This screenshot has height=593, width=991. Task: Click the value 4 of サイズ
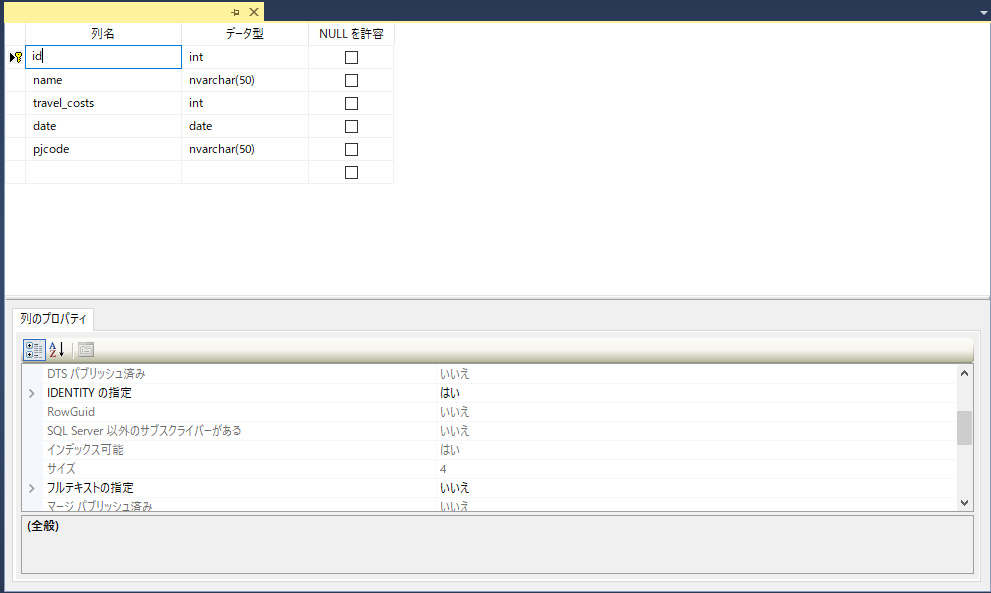[x=443, y=469]
